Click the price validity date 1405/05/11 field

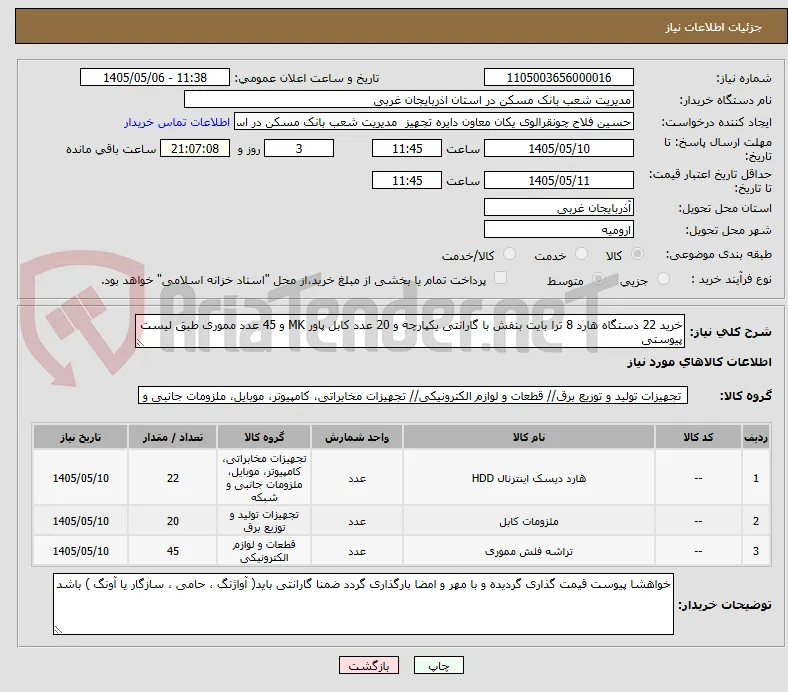pos(559,180)
